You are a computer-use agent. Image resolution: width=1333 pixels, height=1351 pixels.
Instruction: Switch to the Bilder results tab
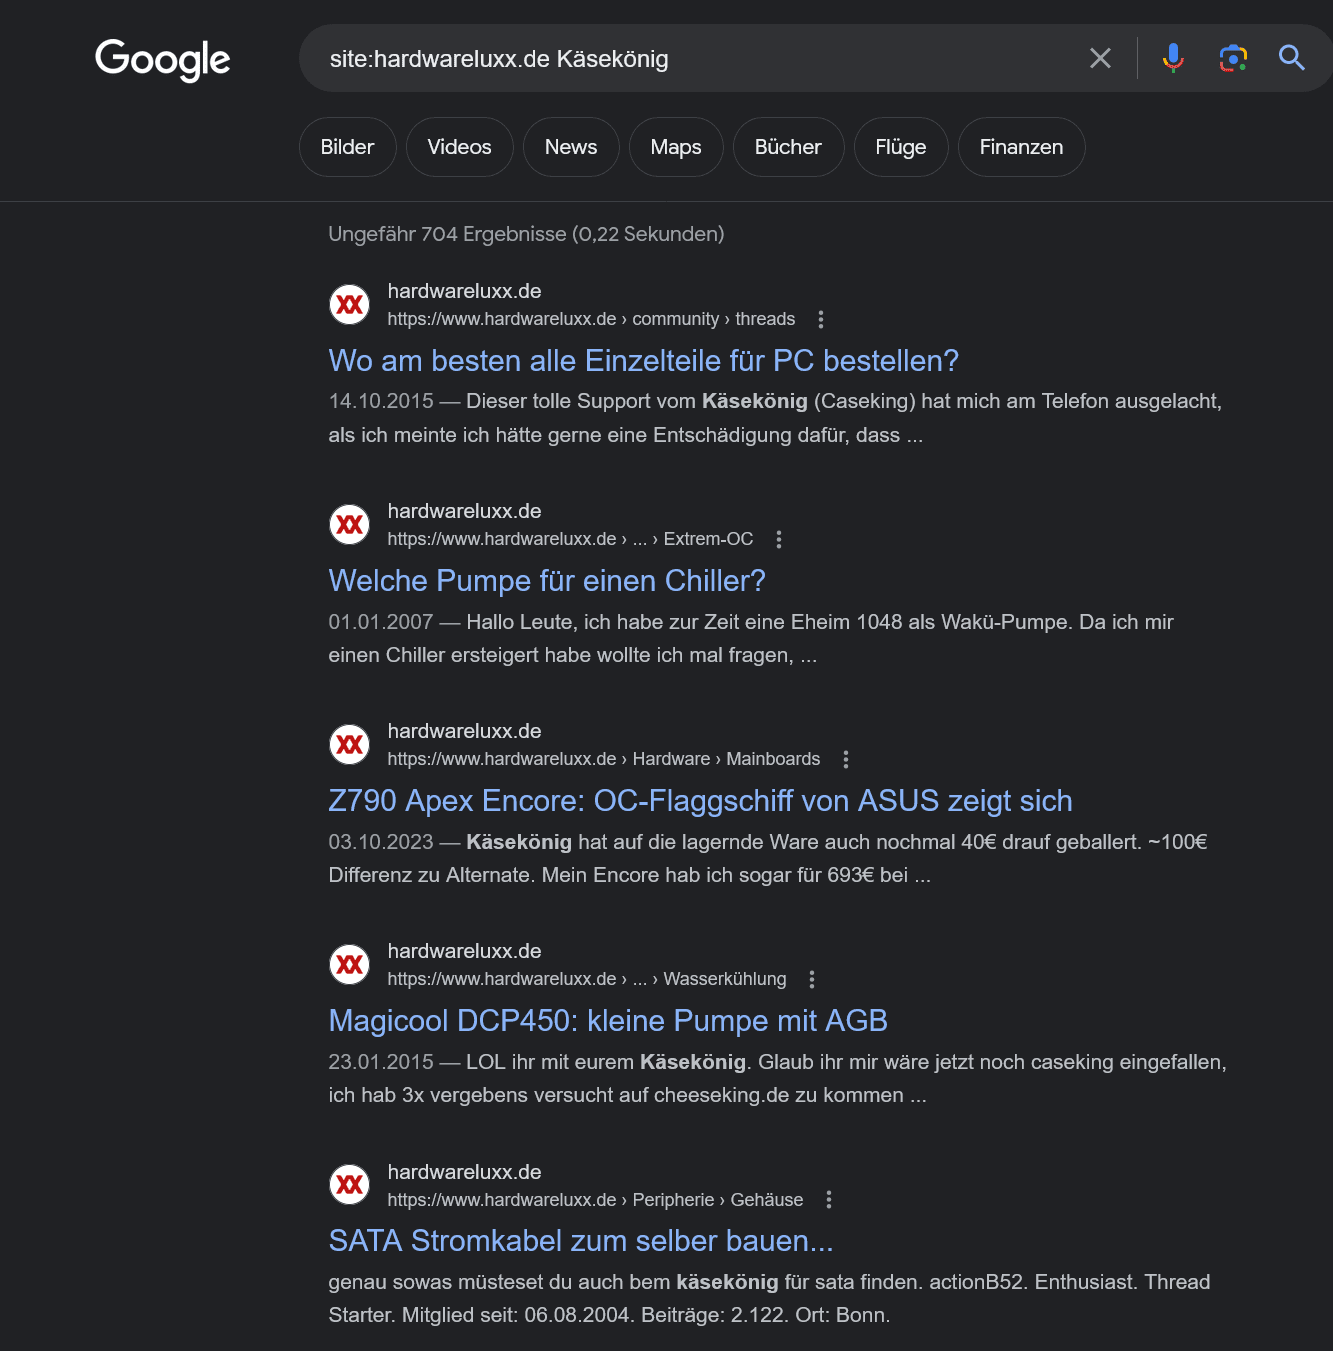[347, 147]
